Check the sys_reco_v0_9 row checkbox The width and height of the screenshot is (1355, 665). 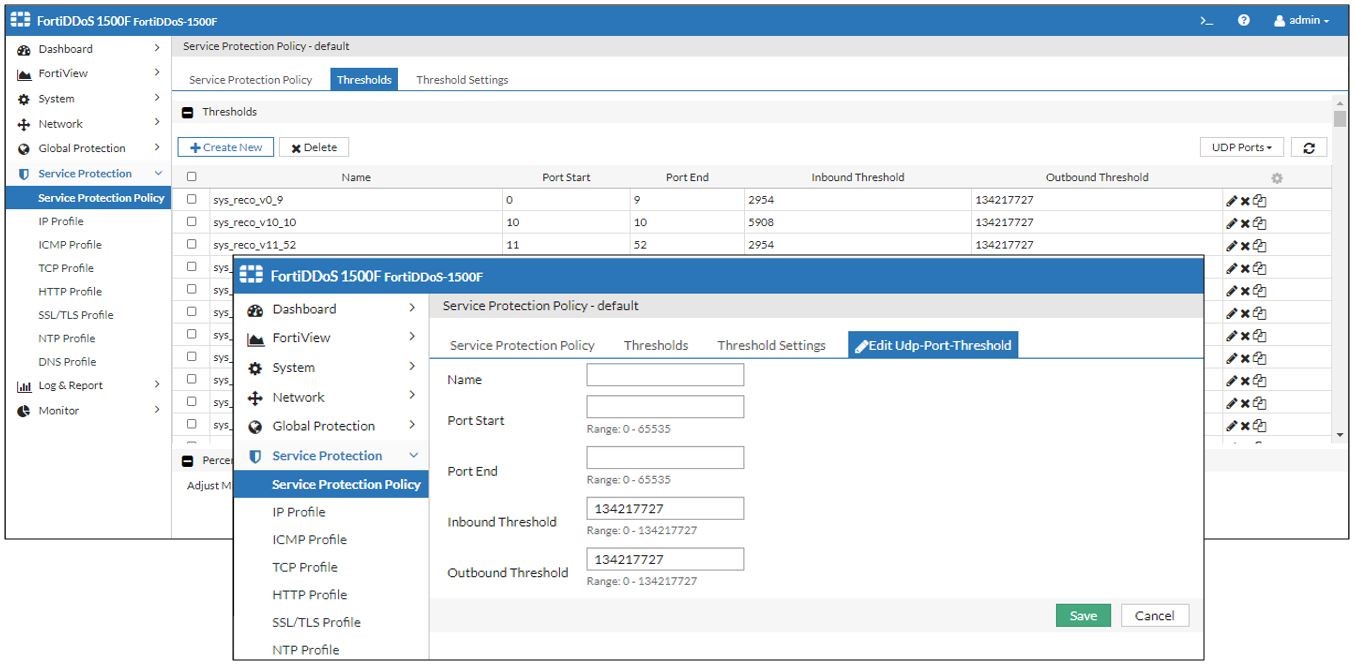click(x=192, y=199)
